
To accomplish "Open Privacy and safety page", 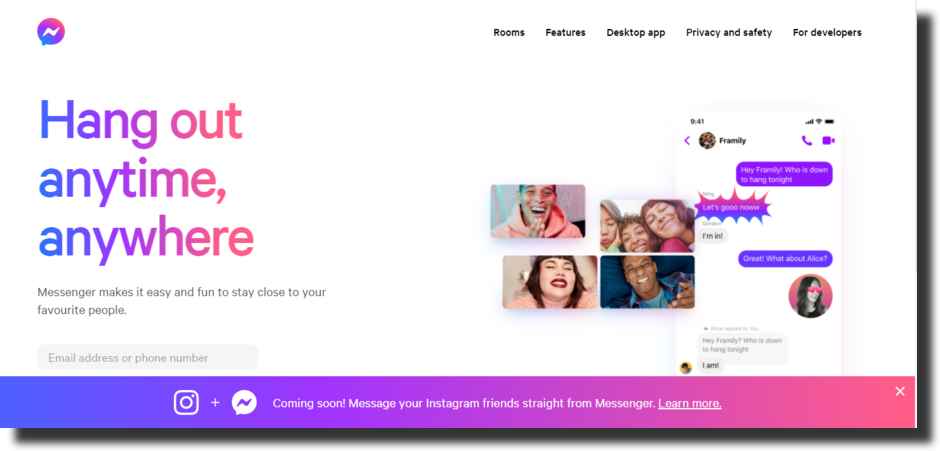I will (729, 32).
